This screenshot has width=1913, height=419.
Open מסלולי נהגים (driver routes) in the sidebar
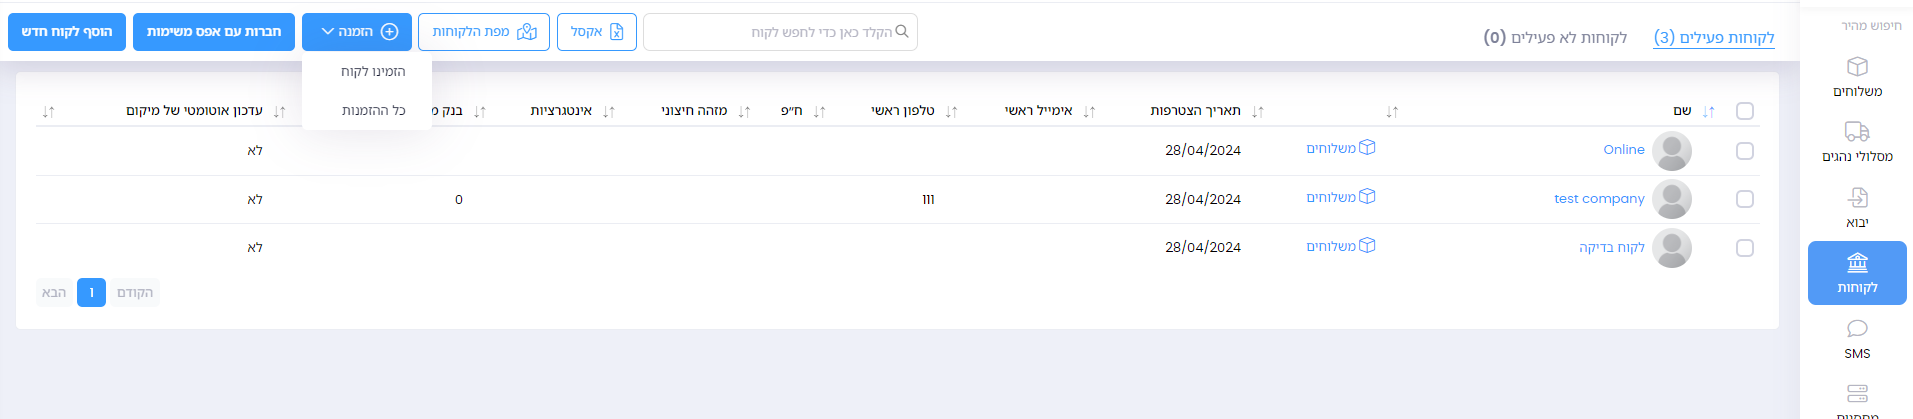(1857, 142)
